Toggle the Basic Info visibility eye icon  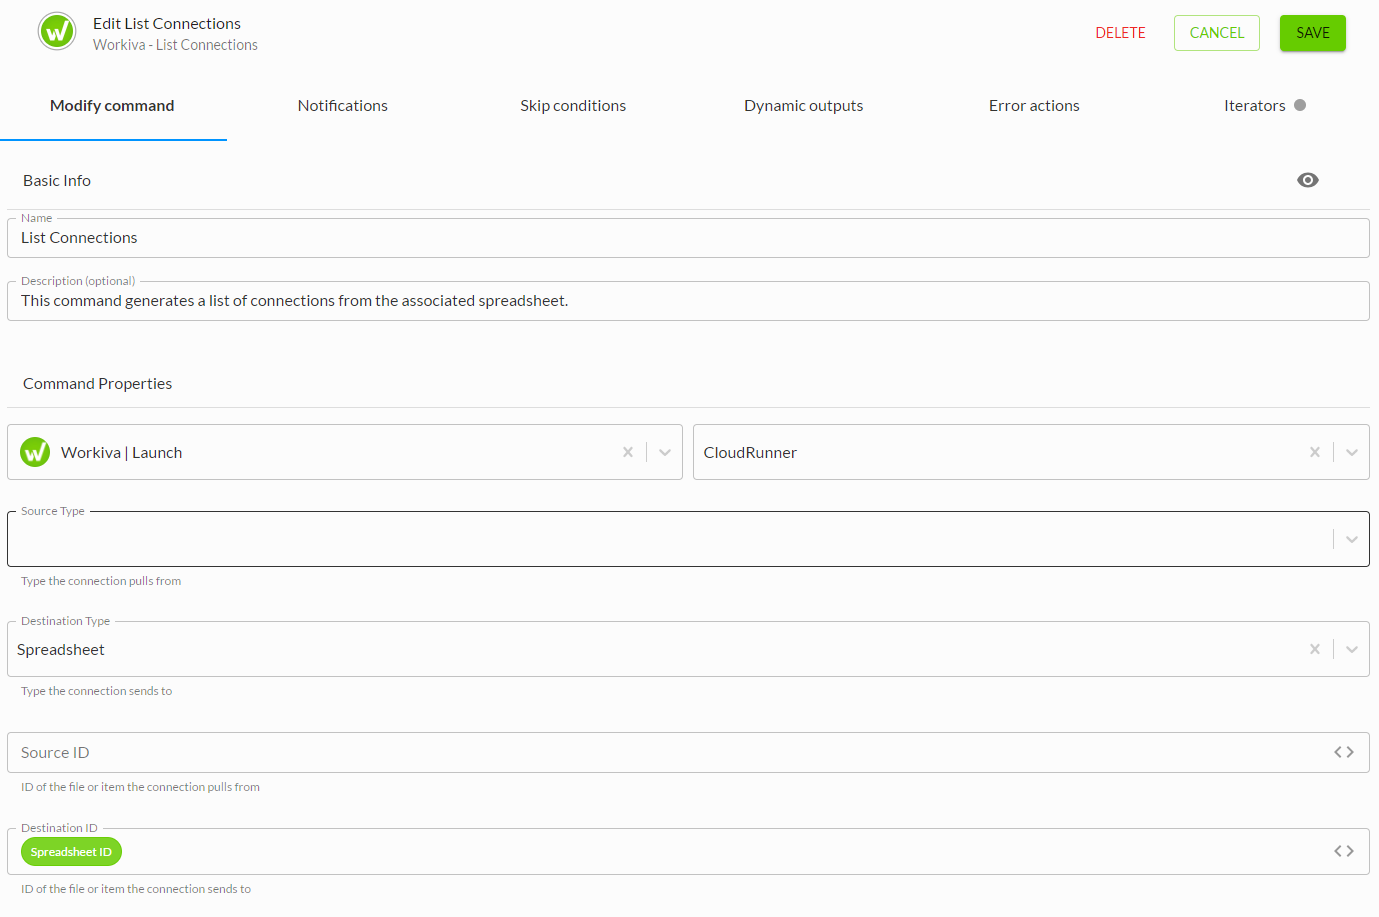tap(1308, 180)
